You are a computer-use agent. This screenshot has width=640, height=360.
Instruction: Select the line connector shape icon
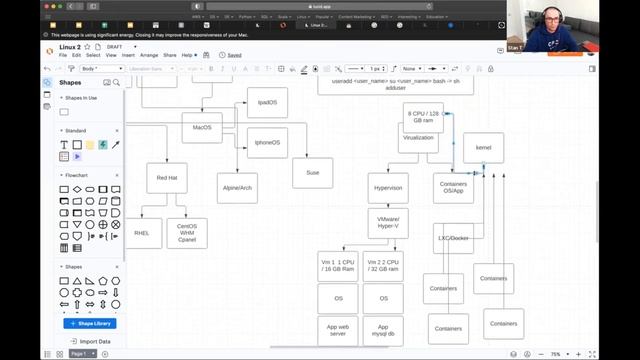[x=394, y=69]
